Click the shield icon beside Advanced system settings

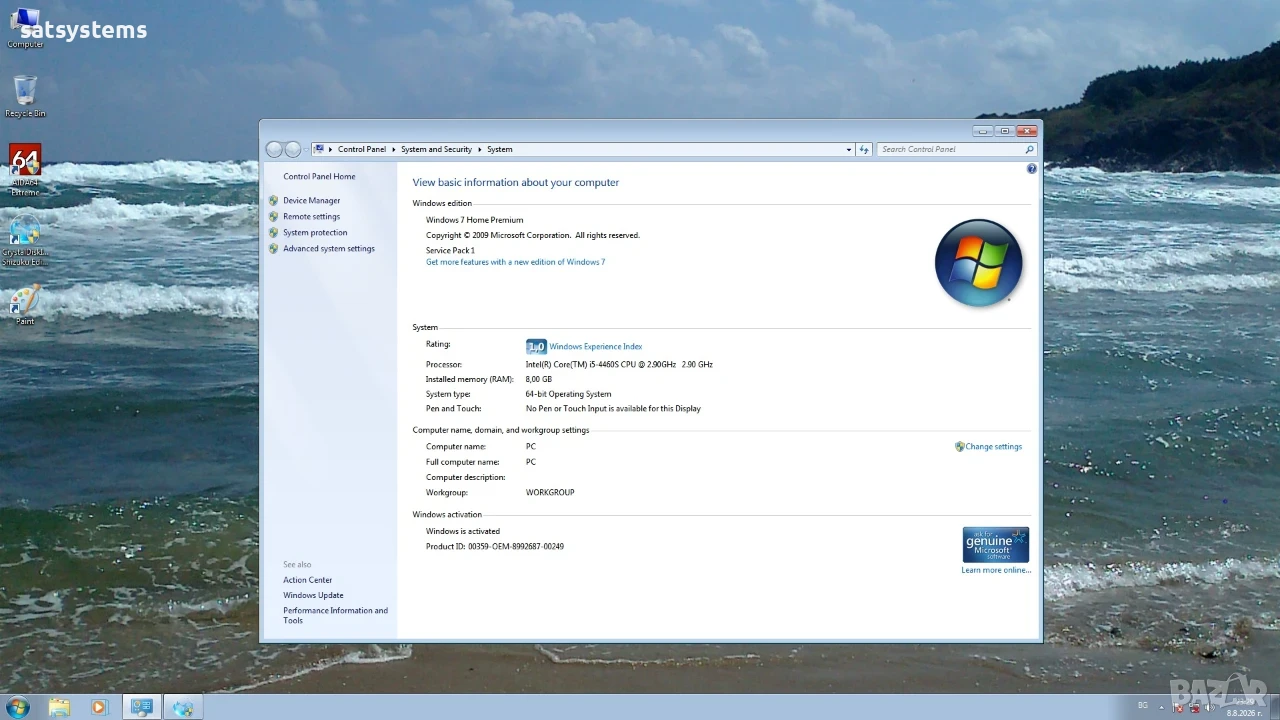[274, 248]
